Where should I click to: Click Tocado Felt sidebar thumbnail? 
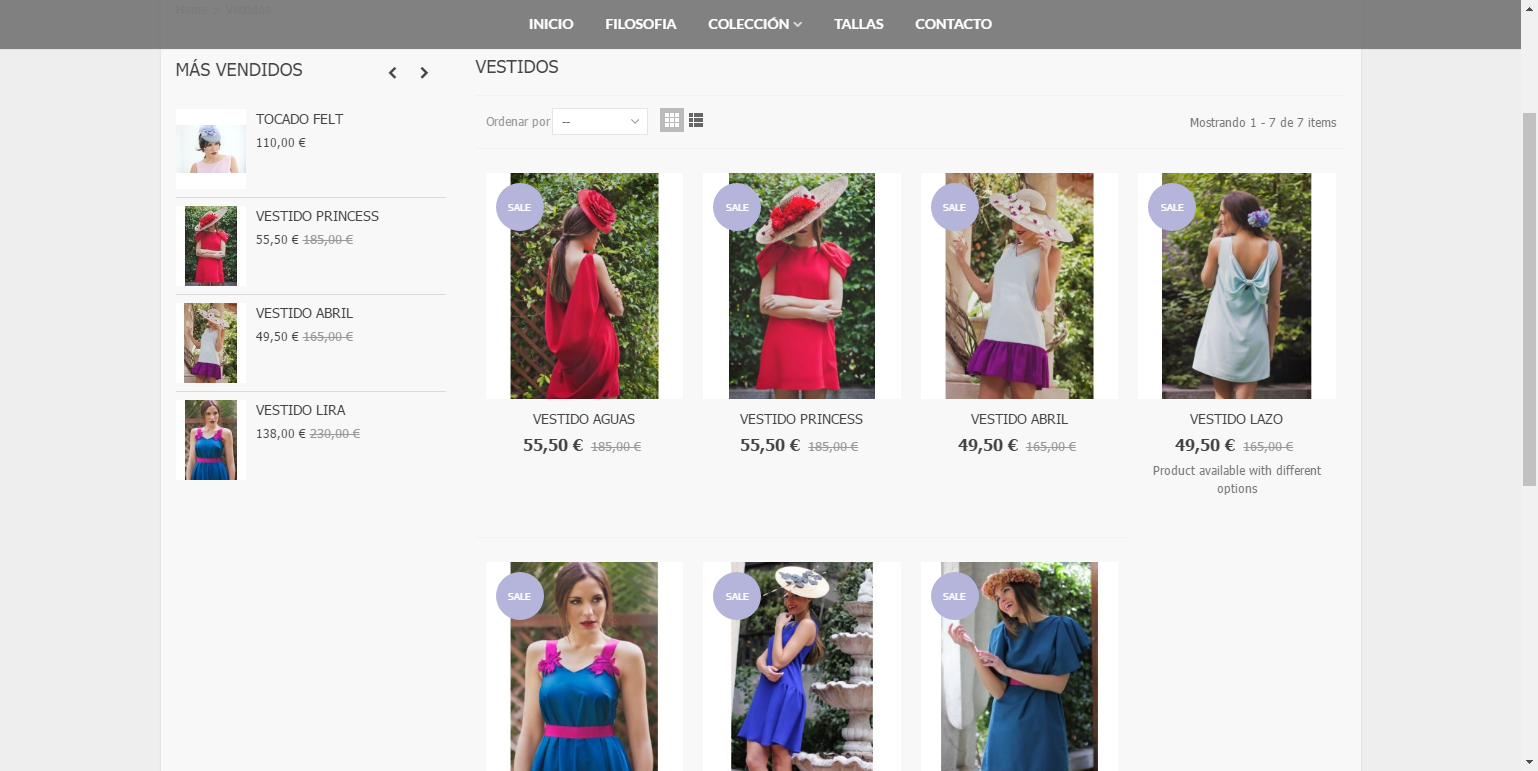(x=211, y=149)
